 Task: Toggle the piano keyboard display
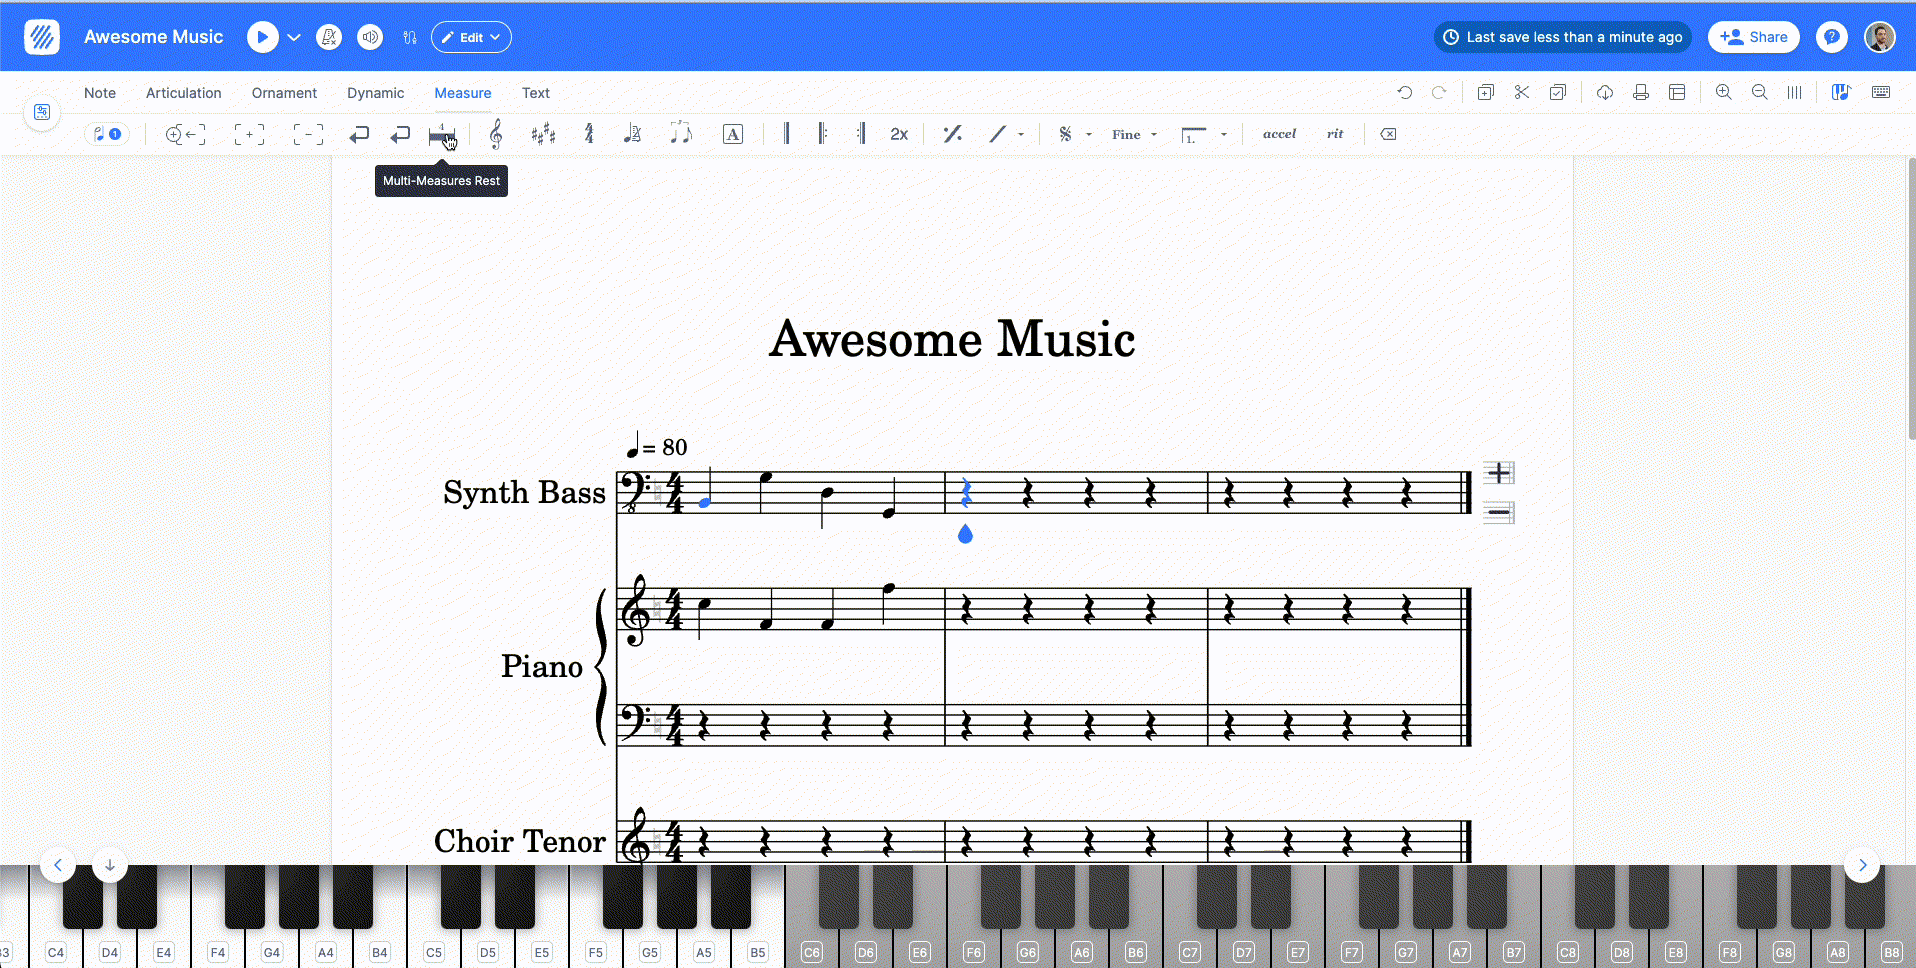pos(1840,93)
